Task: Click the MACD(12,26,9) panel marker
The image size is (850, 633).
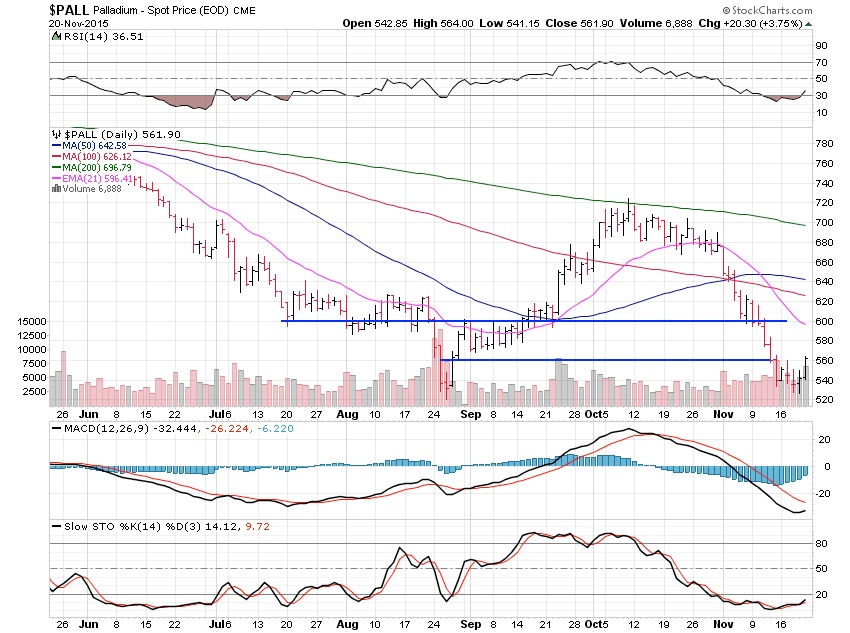Action: pyautogui.click(x=52, y=427)
